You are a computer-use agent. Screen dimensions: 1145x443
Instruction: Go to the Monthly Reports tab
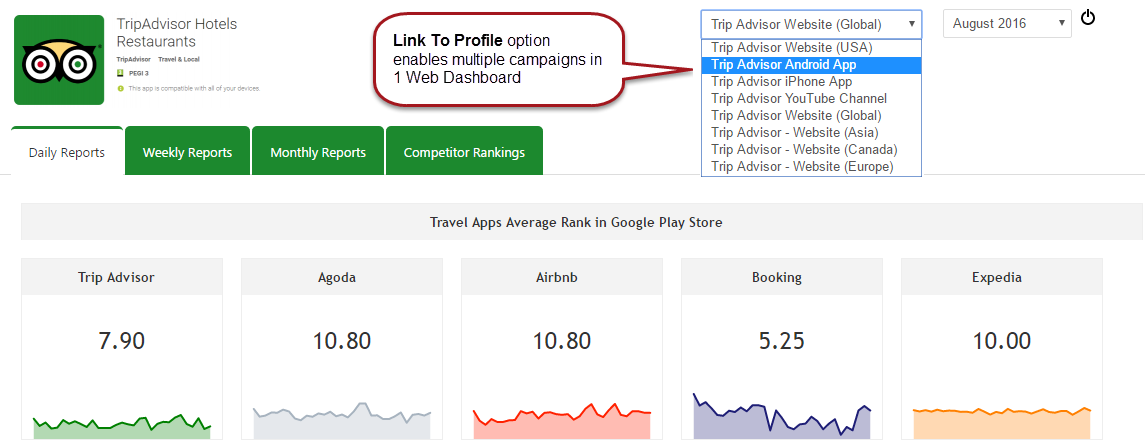pos(318,153)
